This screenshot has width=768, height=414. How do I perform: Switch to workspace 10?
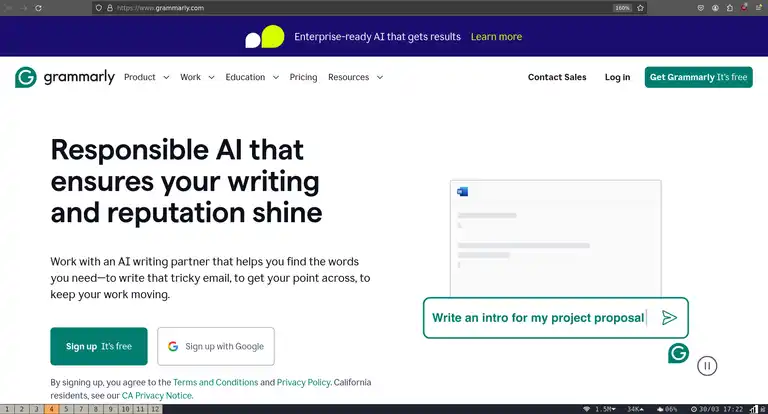point(125,409)
